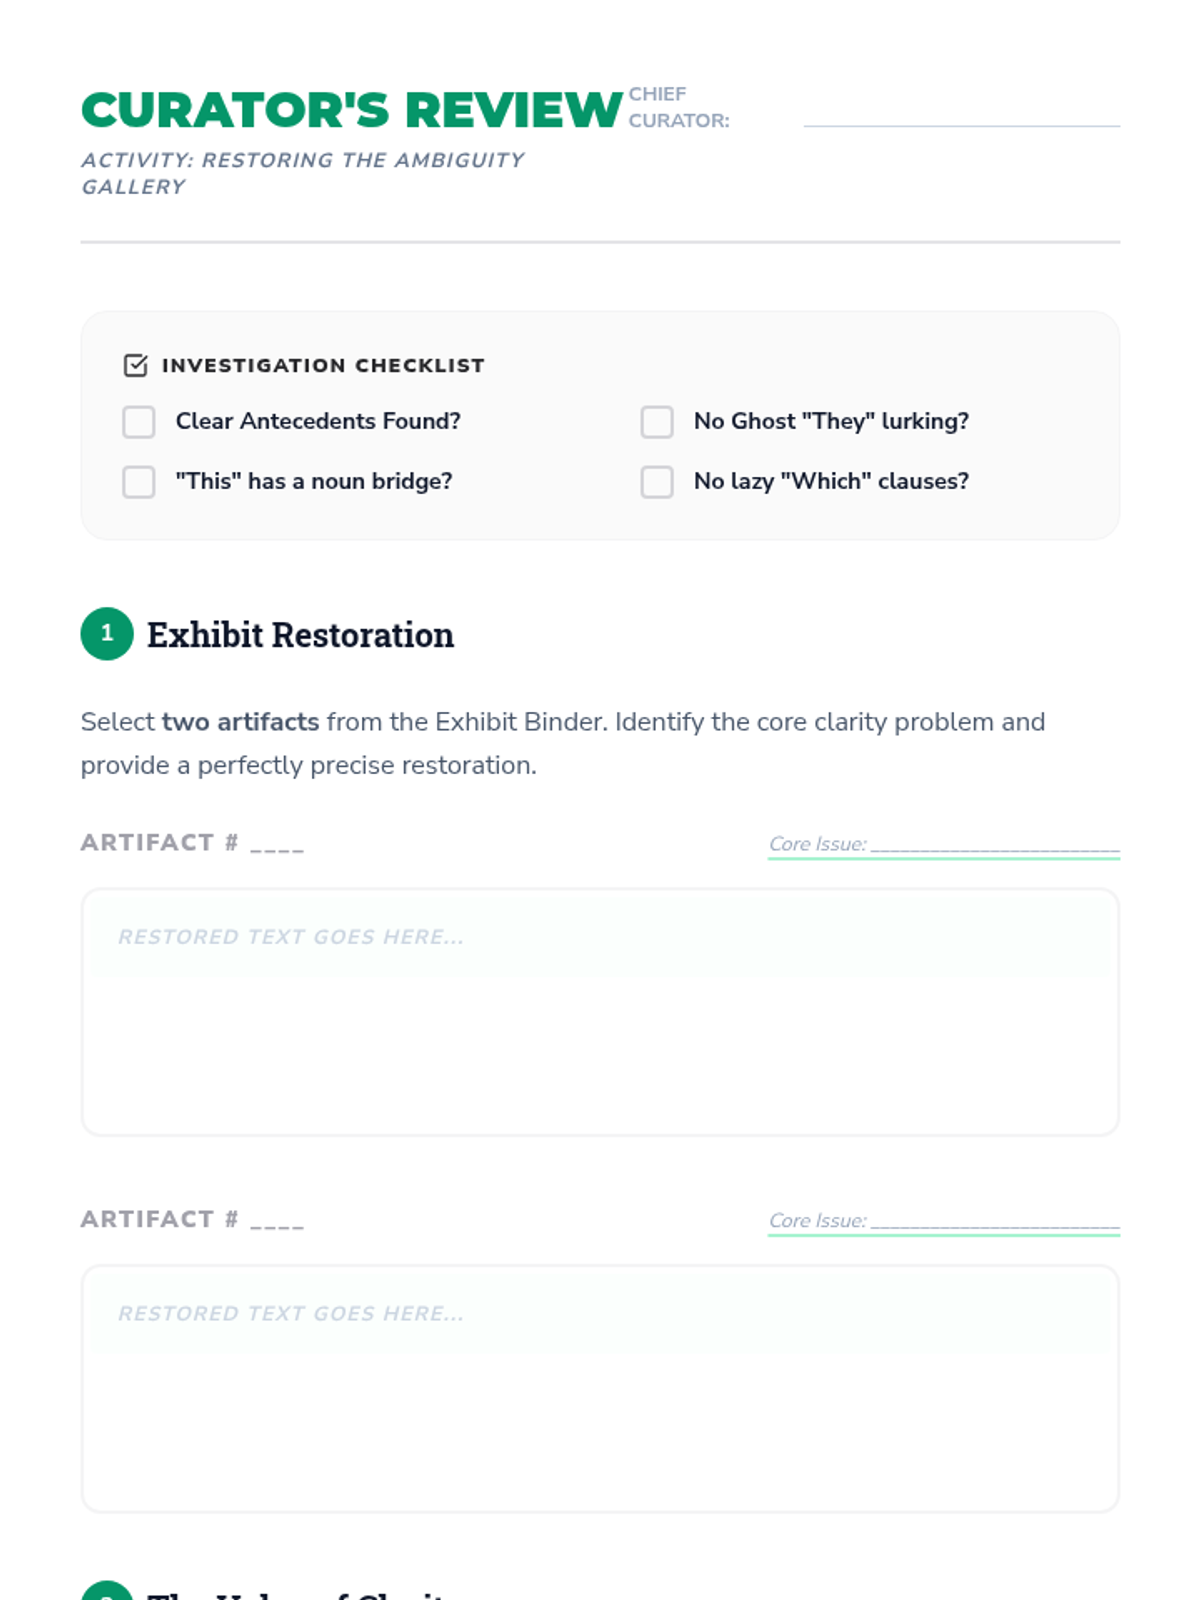Click the Chief Curator label
This screenshot has width=1200, height=1600.
point(679,107)
